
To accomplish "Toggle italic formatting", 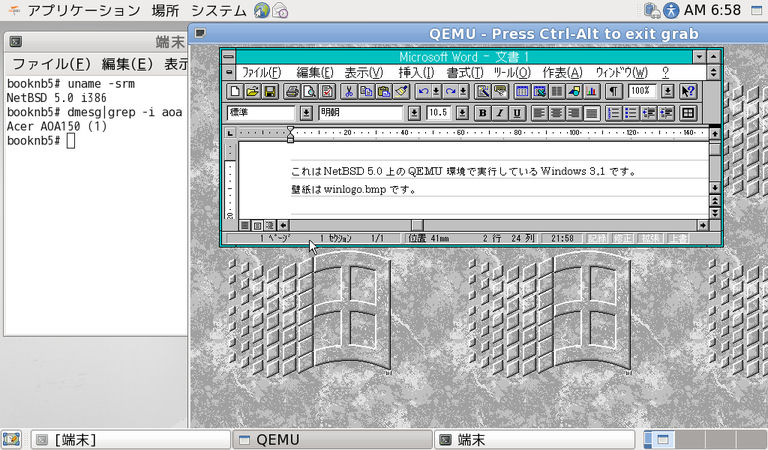I will click(500, 113).
